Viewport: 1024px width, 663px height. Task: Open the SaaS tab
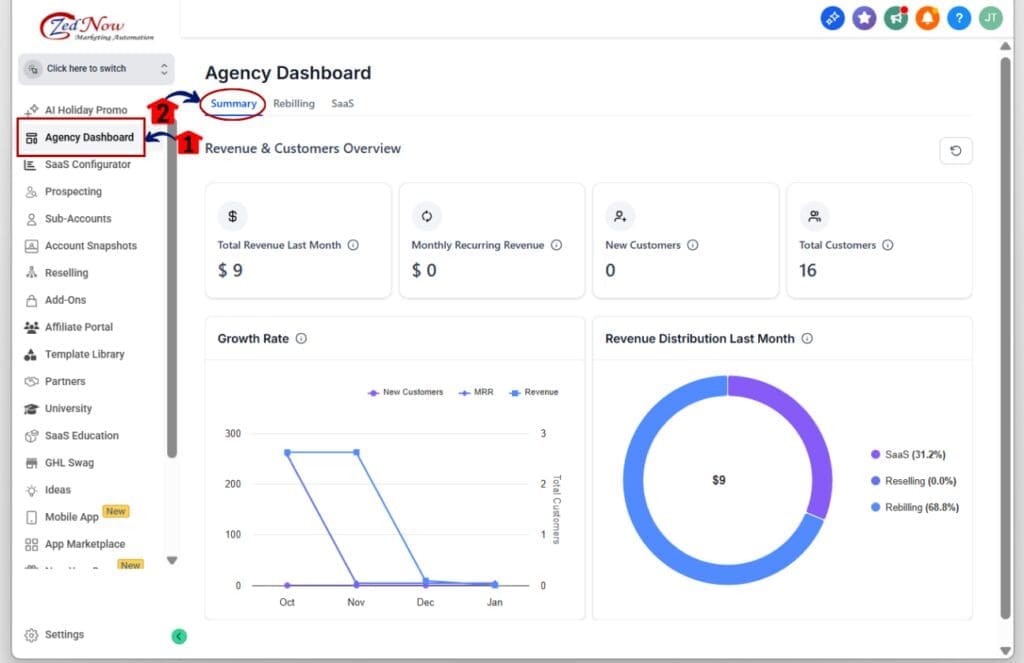342,103
